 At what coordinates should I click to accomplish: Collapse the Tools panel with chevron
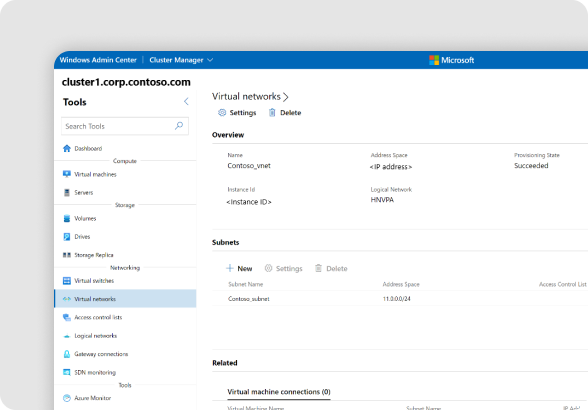(x=186, y=101)
